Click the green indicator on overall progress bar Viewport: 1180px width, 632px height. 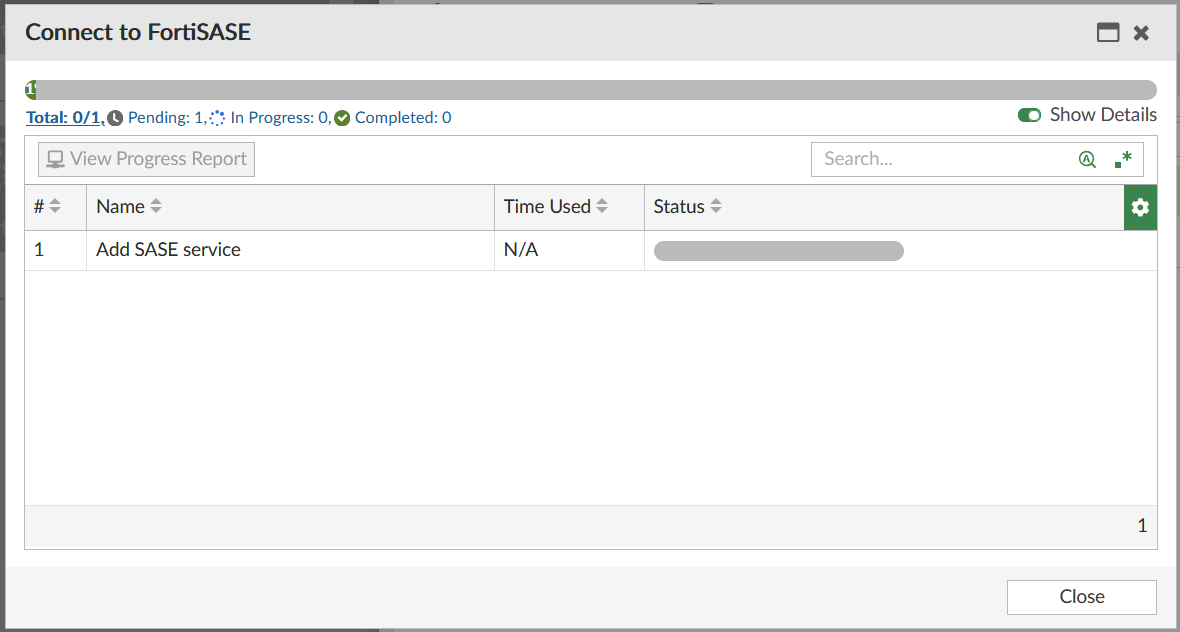[28, 88]
